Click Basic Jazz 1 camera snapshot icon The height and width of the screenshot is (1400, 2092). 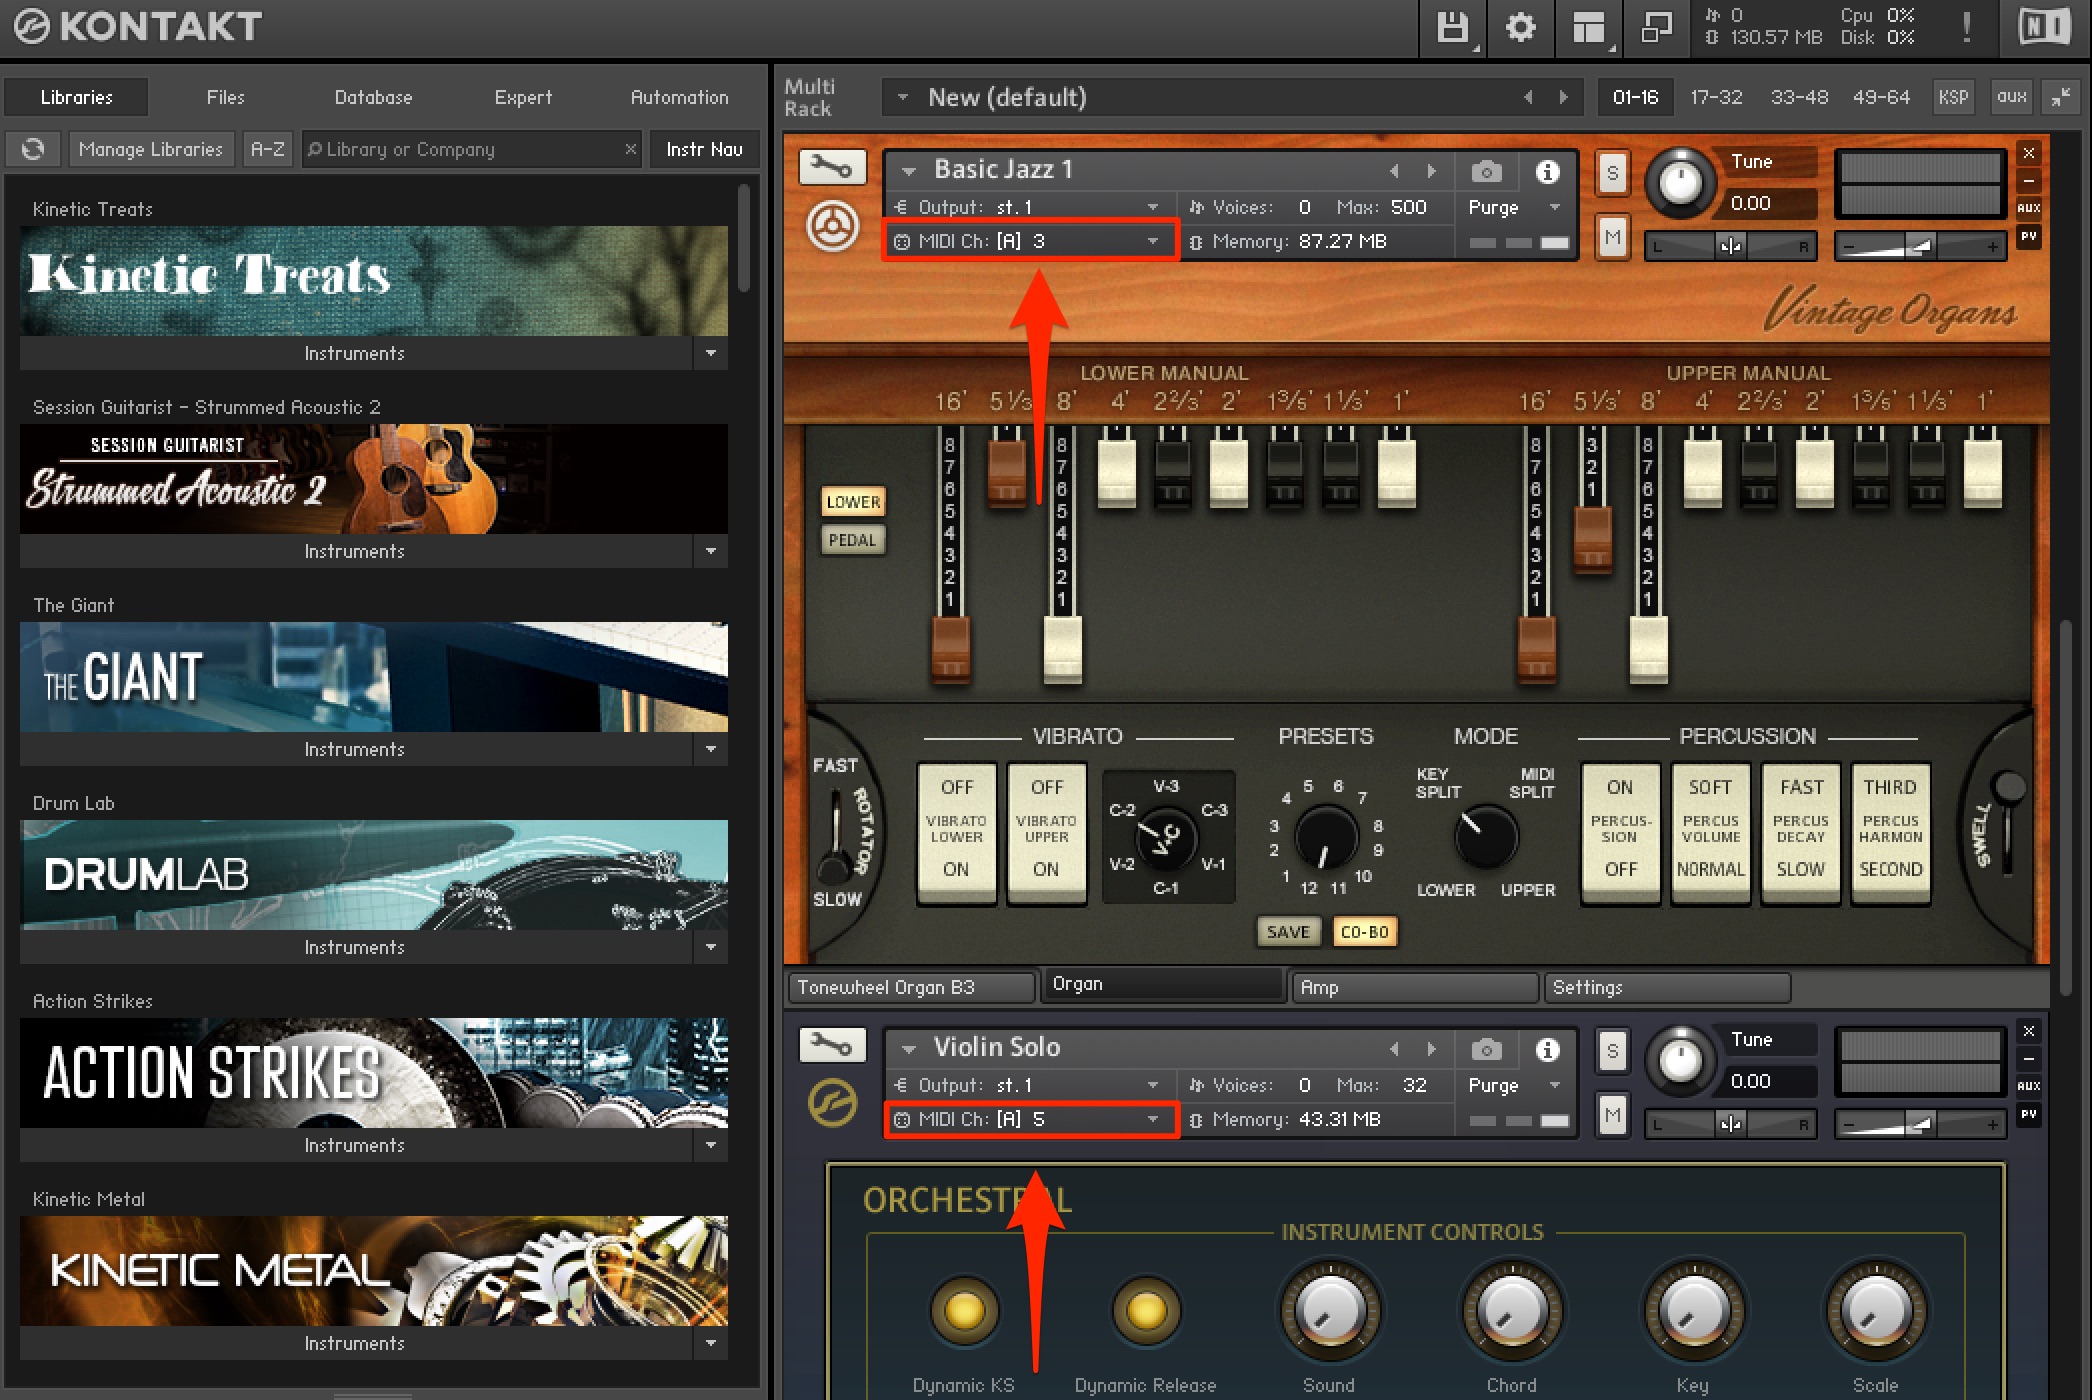[1486, 172]
